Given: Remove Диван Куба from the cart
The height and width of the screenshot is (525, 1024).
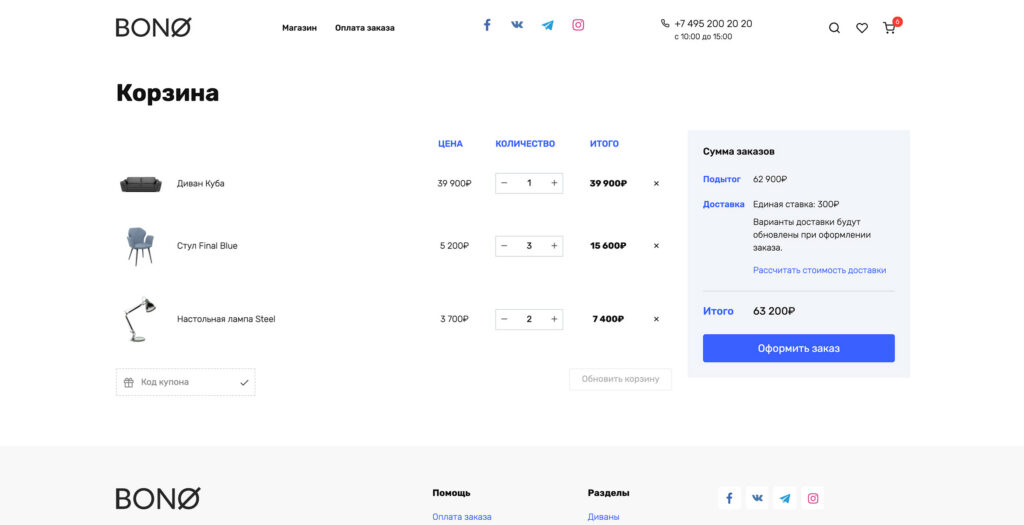Looking at the screenshot, I should [x=656, y=183].
